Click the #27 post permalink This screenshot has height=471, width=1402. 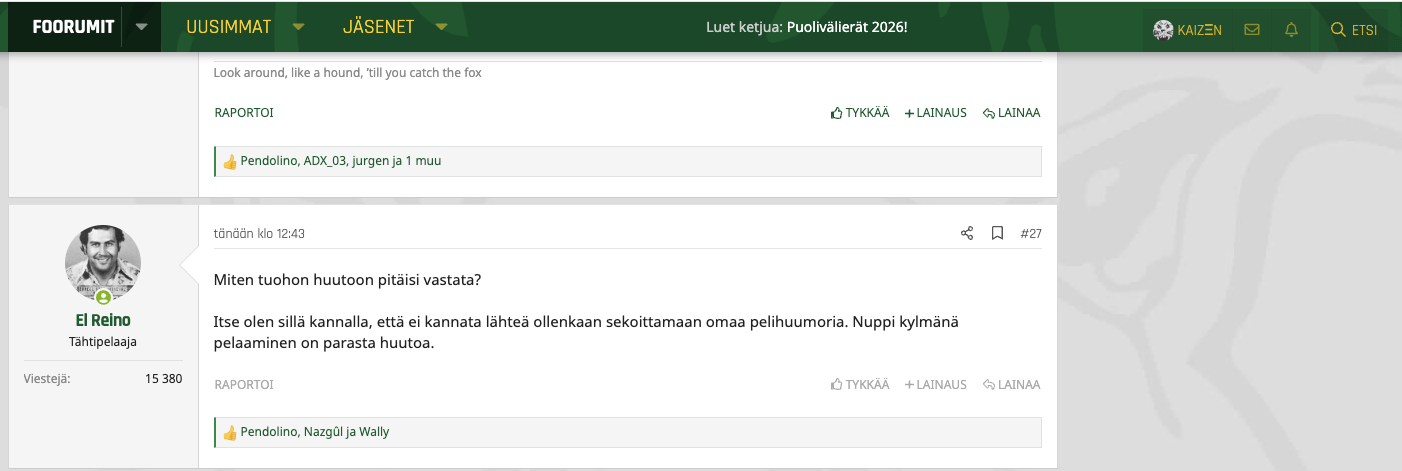click(1030, 233)
